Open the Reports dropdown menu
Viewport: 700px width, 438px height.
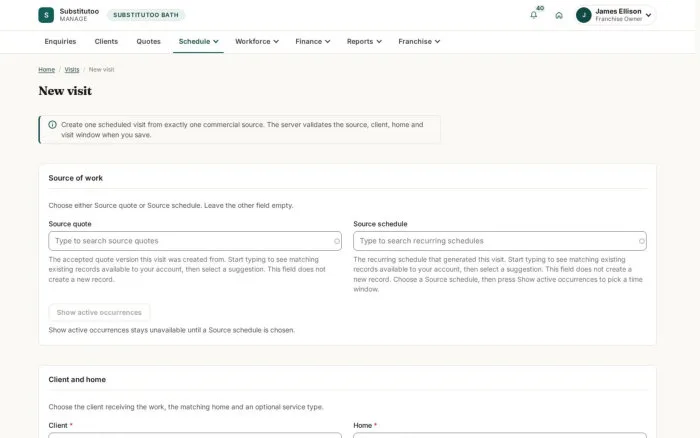(364, 42)
